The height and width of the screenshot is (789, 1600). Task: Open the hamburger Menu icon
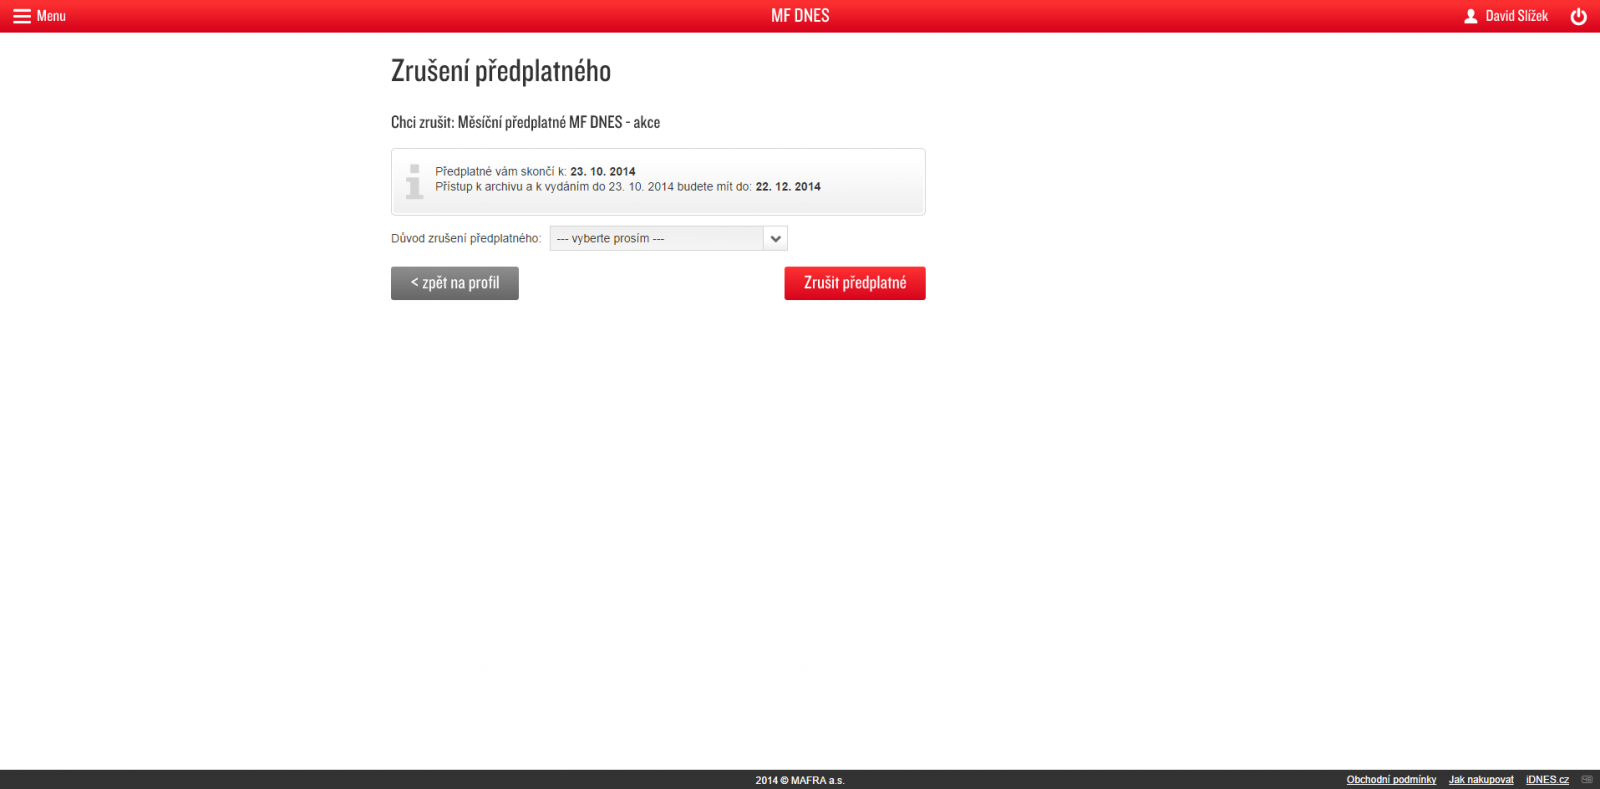point(21,16)
